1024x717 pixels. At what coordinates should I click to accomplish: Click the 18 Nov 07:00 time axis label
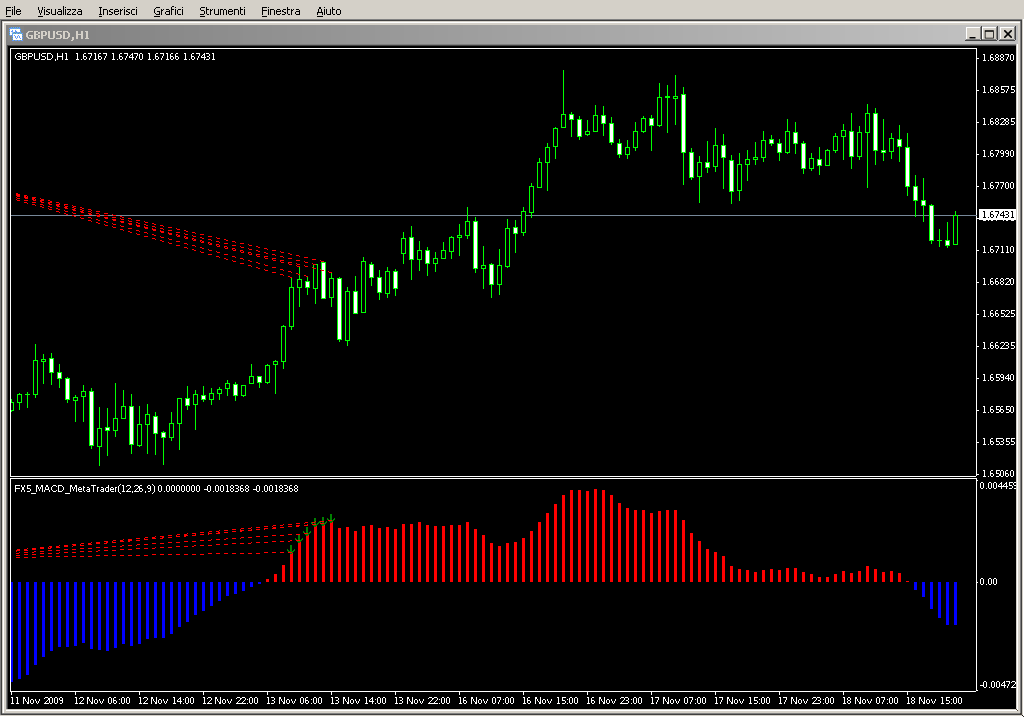click(x=870, y=701)
